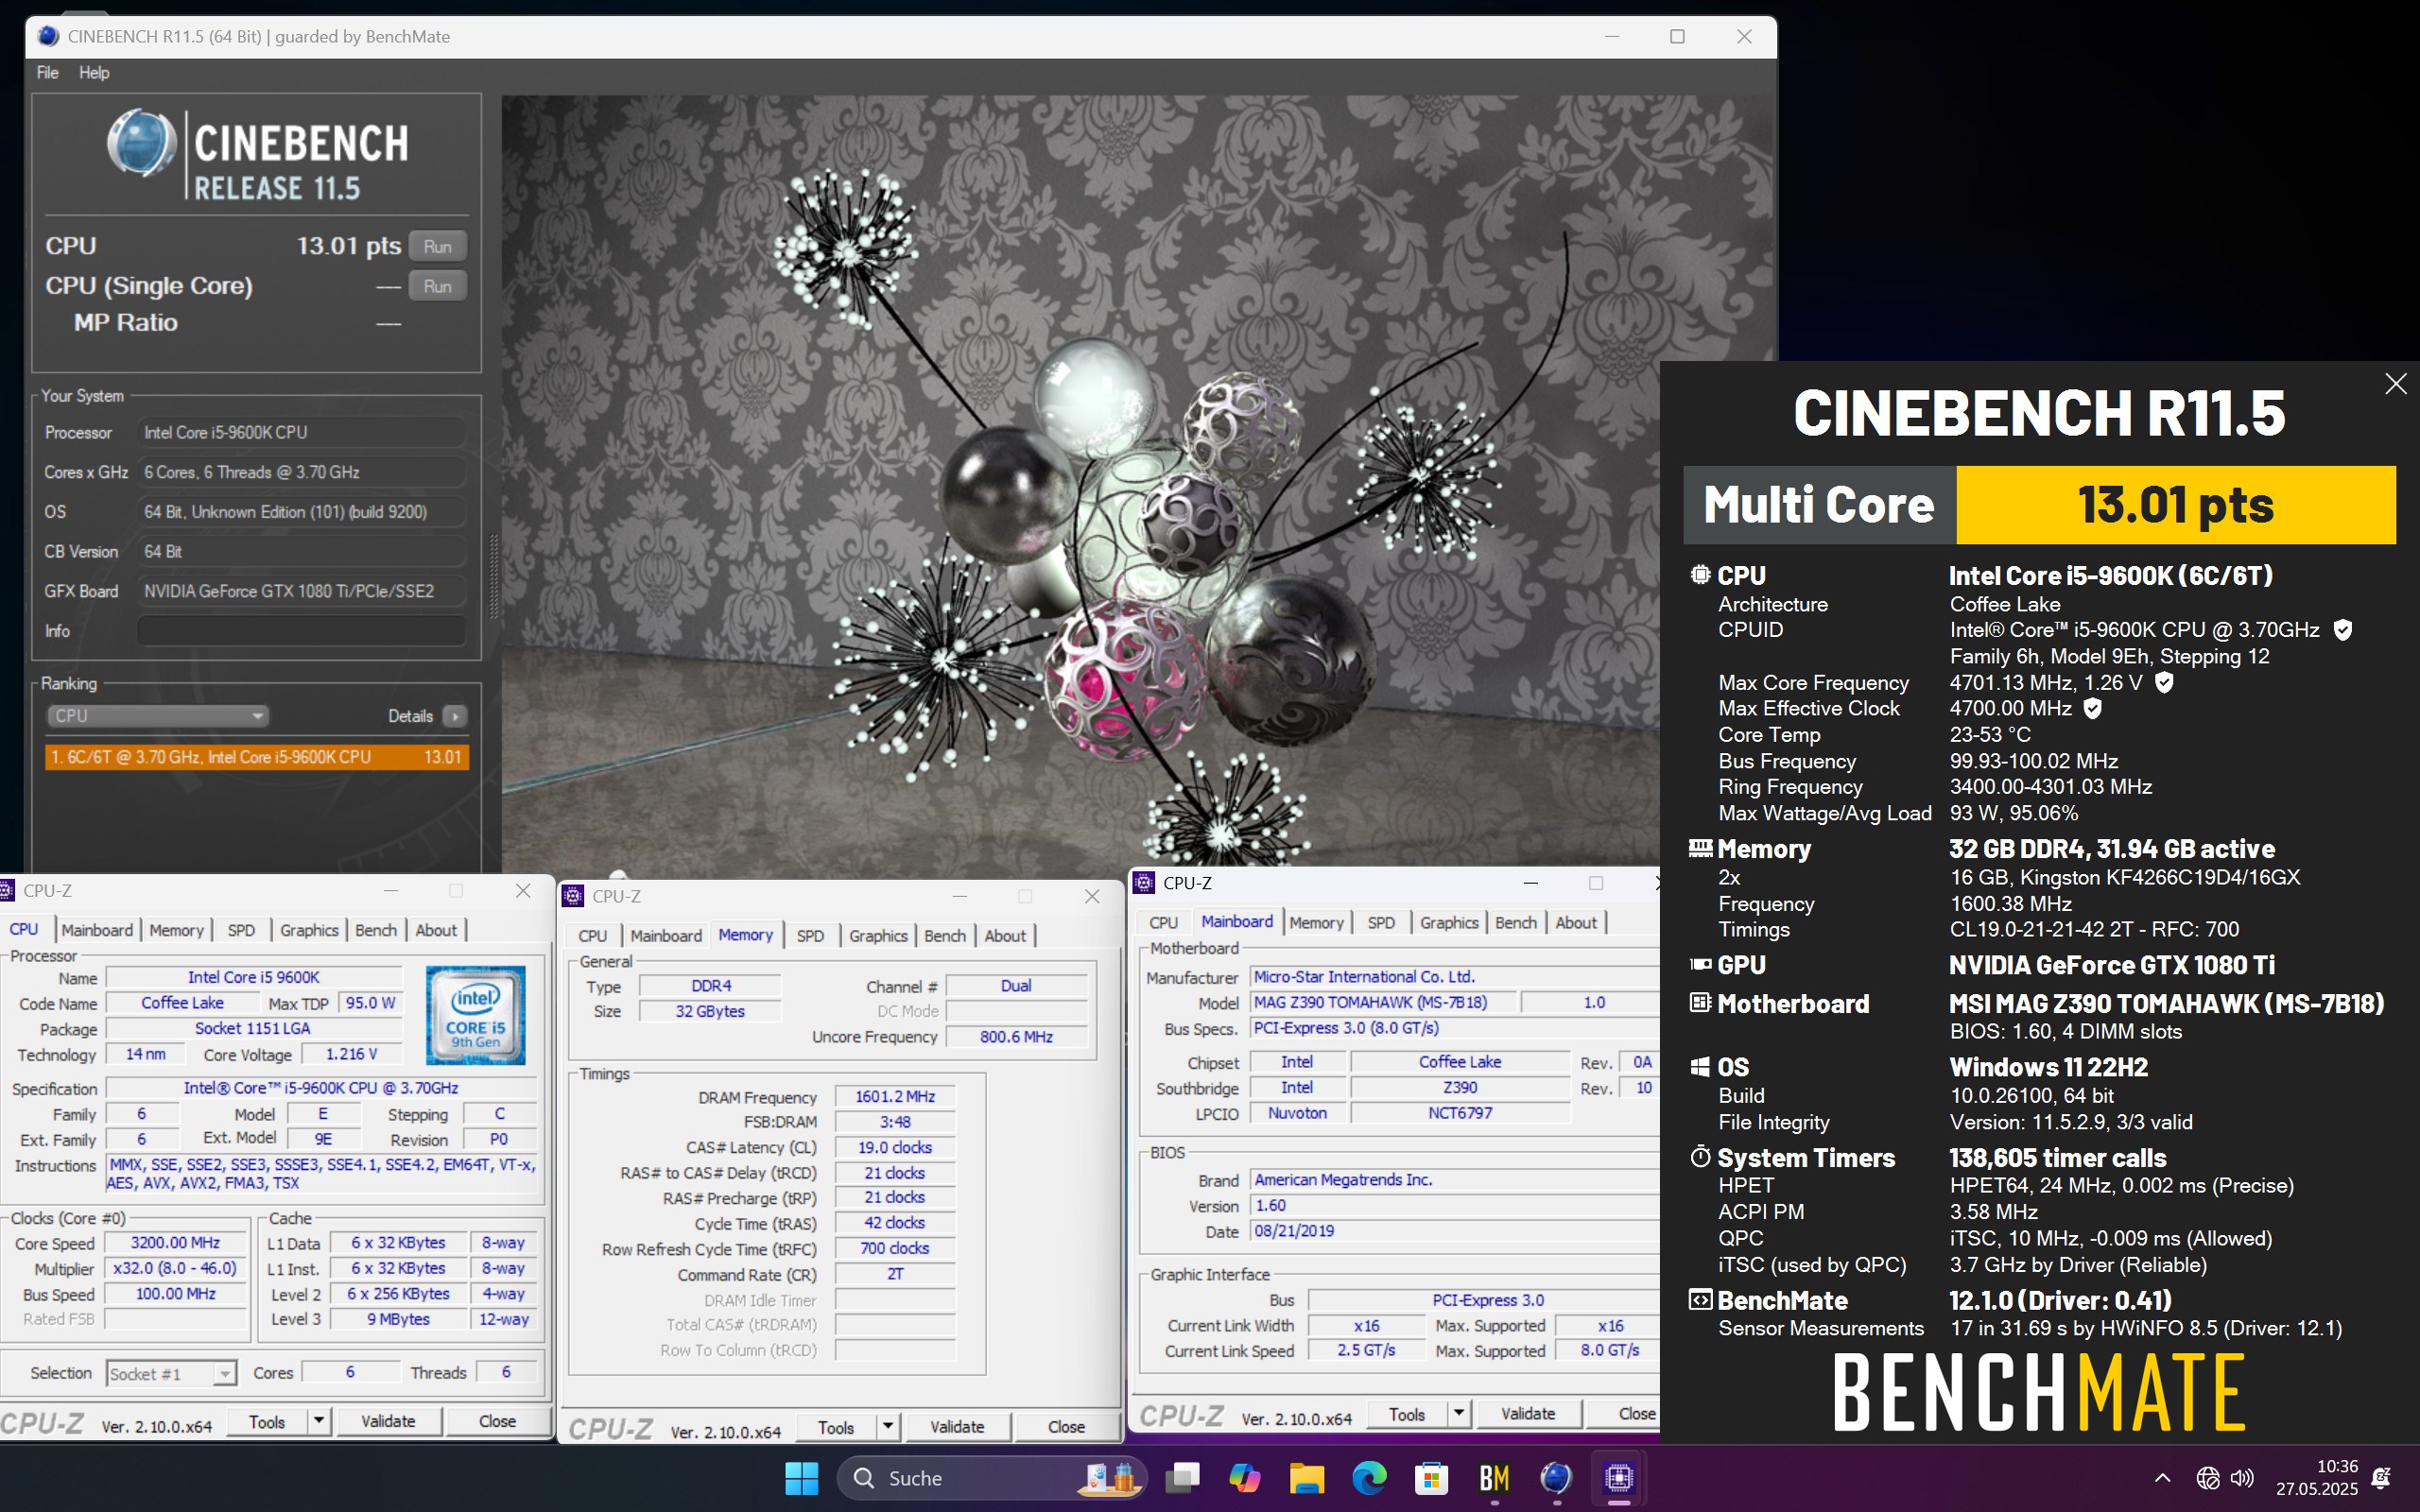The height and width of the screenshot is (1512, 2420).
Task: Click Multiplier value x32.0 (8.0 - 46.0)
Action: click(x=175, y=1268)
